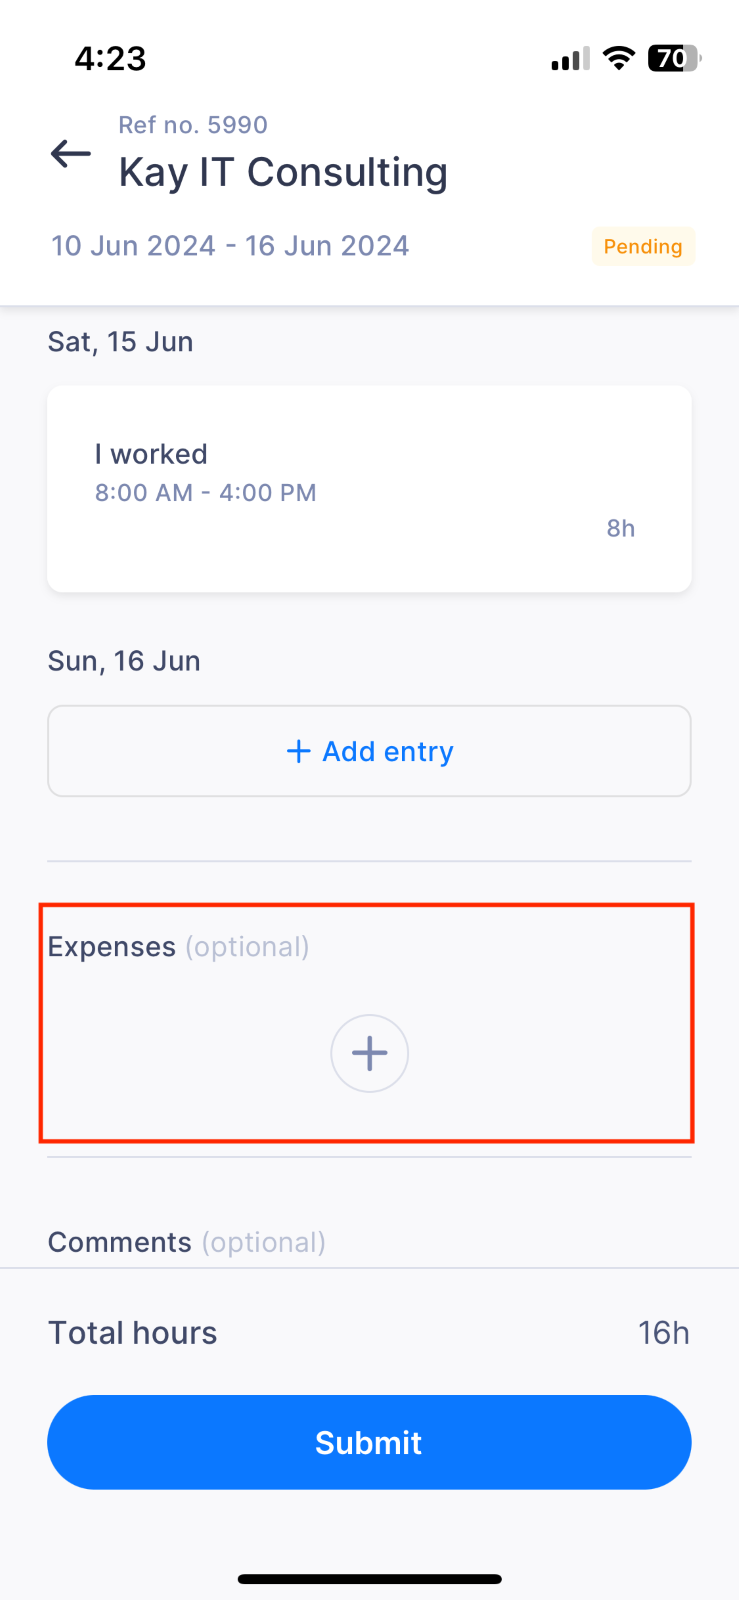Tap the 10 Jun 2024 - 16 Jun 2024 date range
The width and height of the screenshot is (739, 1600).
[230, 246]
